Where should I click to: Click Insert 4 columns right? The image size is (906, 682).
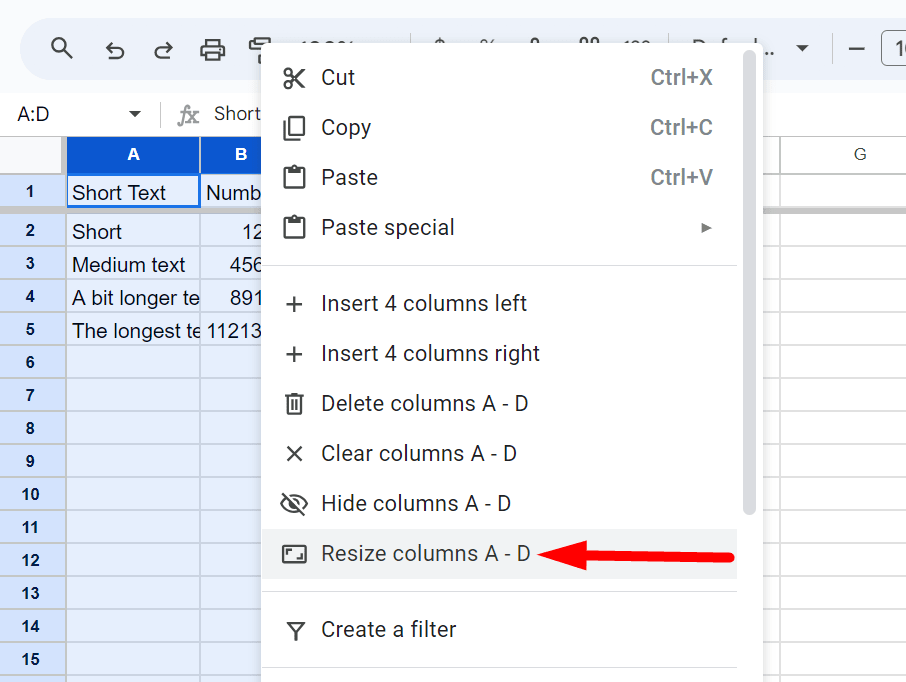pos(430,353)
